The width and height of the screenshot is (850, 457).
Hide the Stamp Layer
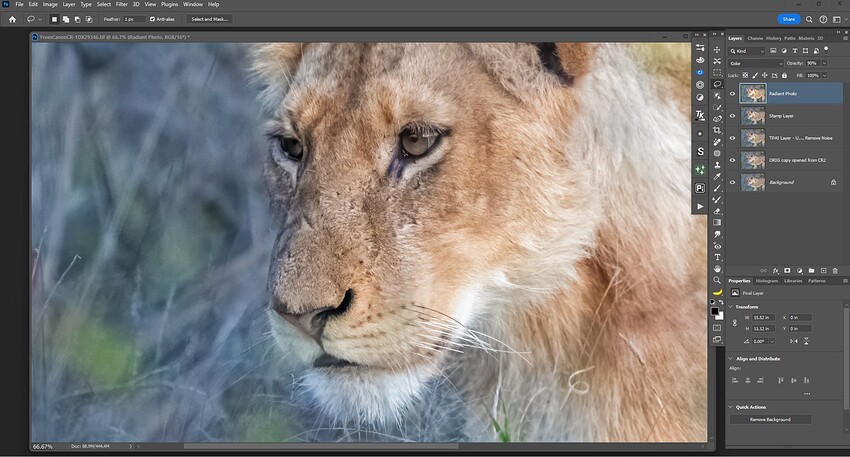(x=732, y=116)
